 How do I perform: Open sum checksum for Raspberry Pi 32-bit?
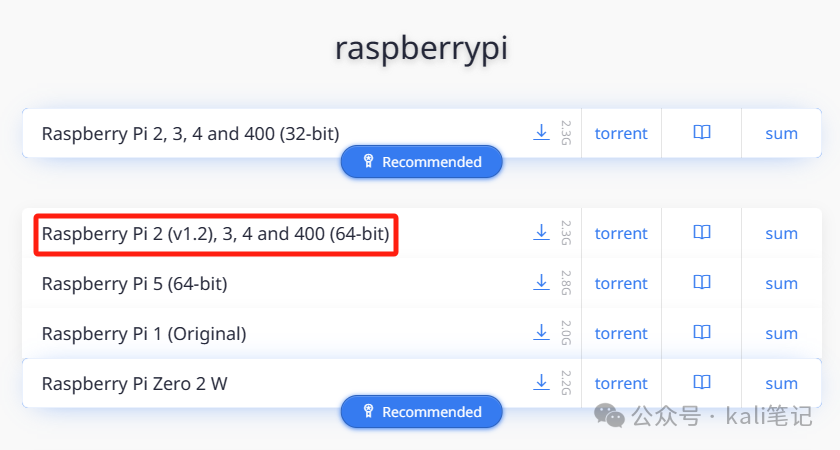(782, 133)
